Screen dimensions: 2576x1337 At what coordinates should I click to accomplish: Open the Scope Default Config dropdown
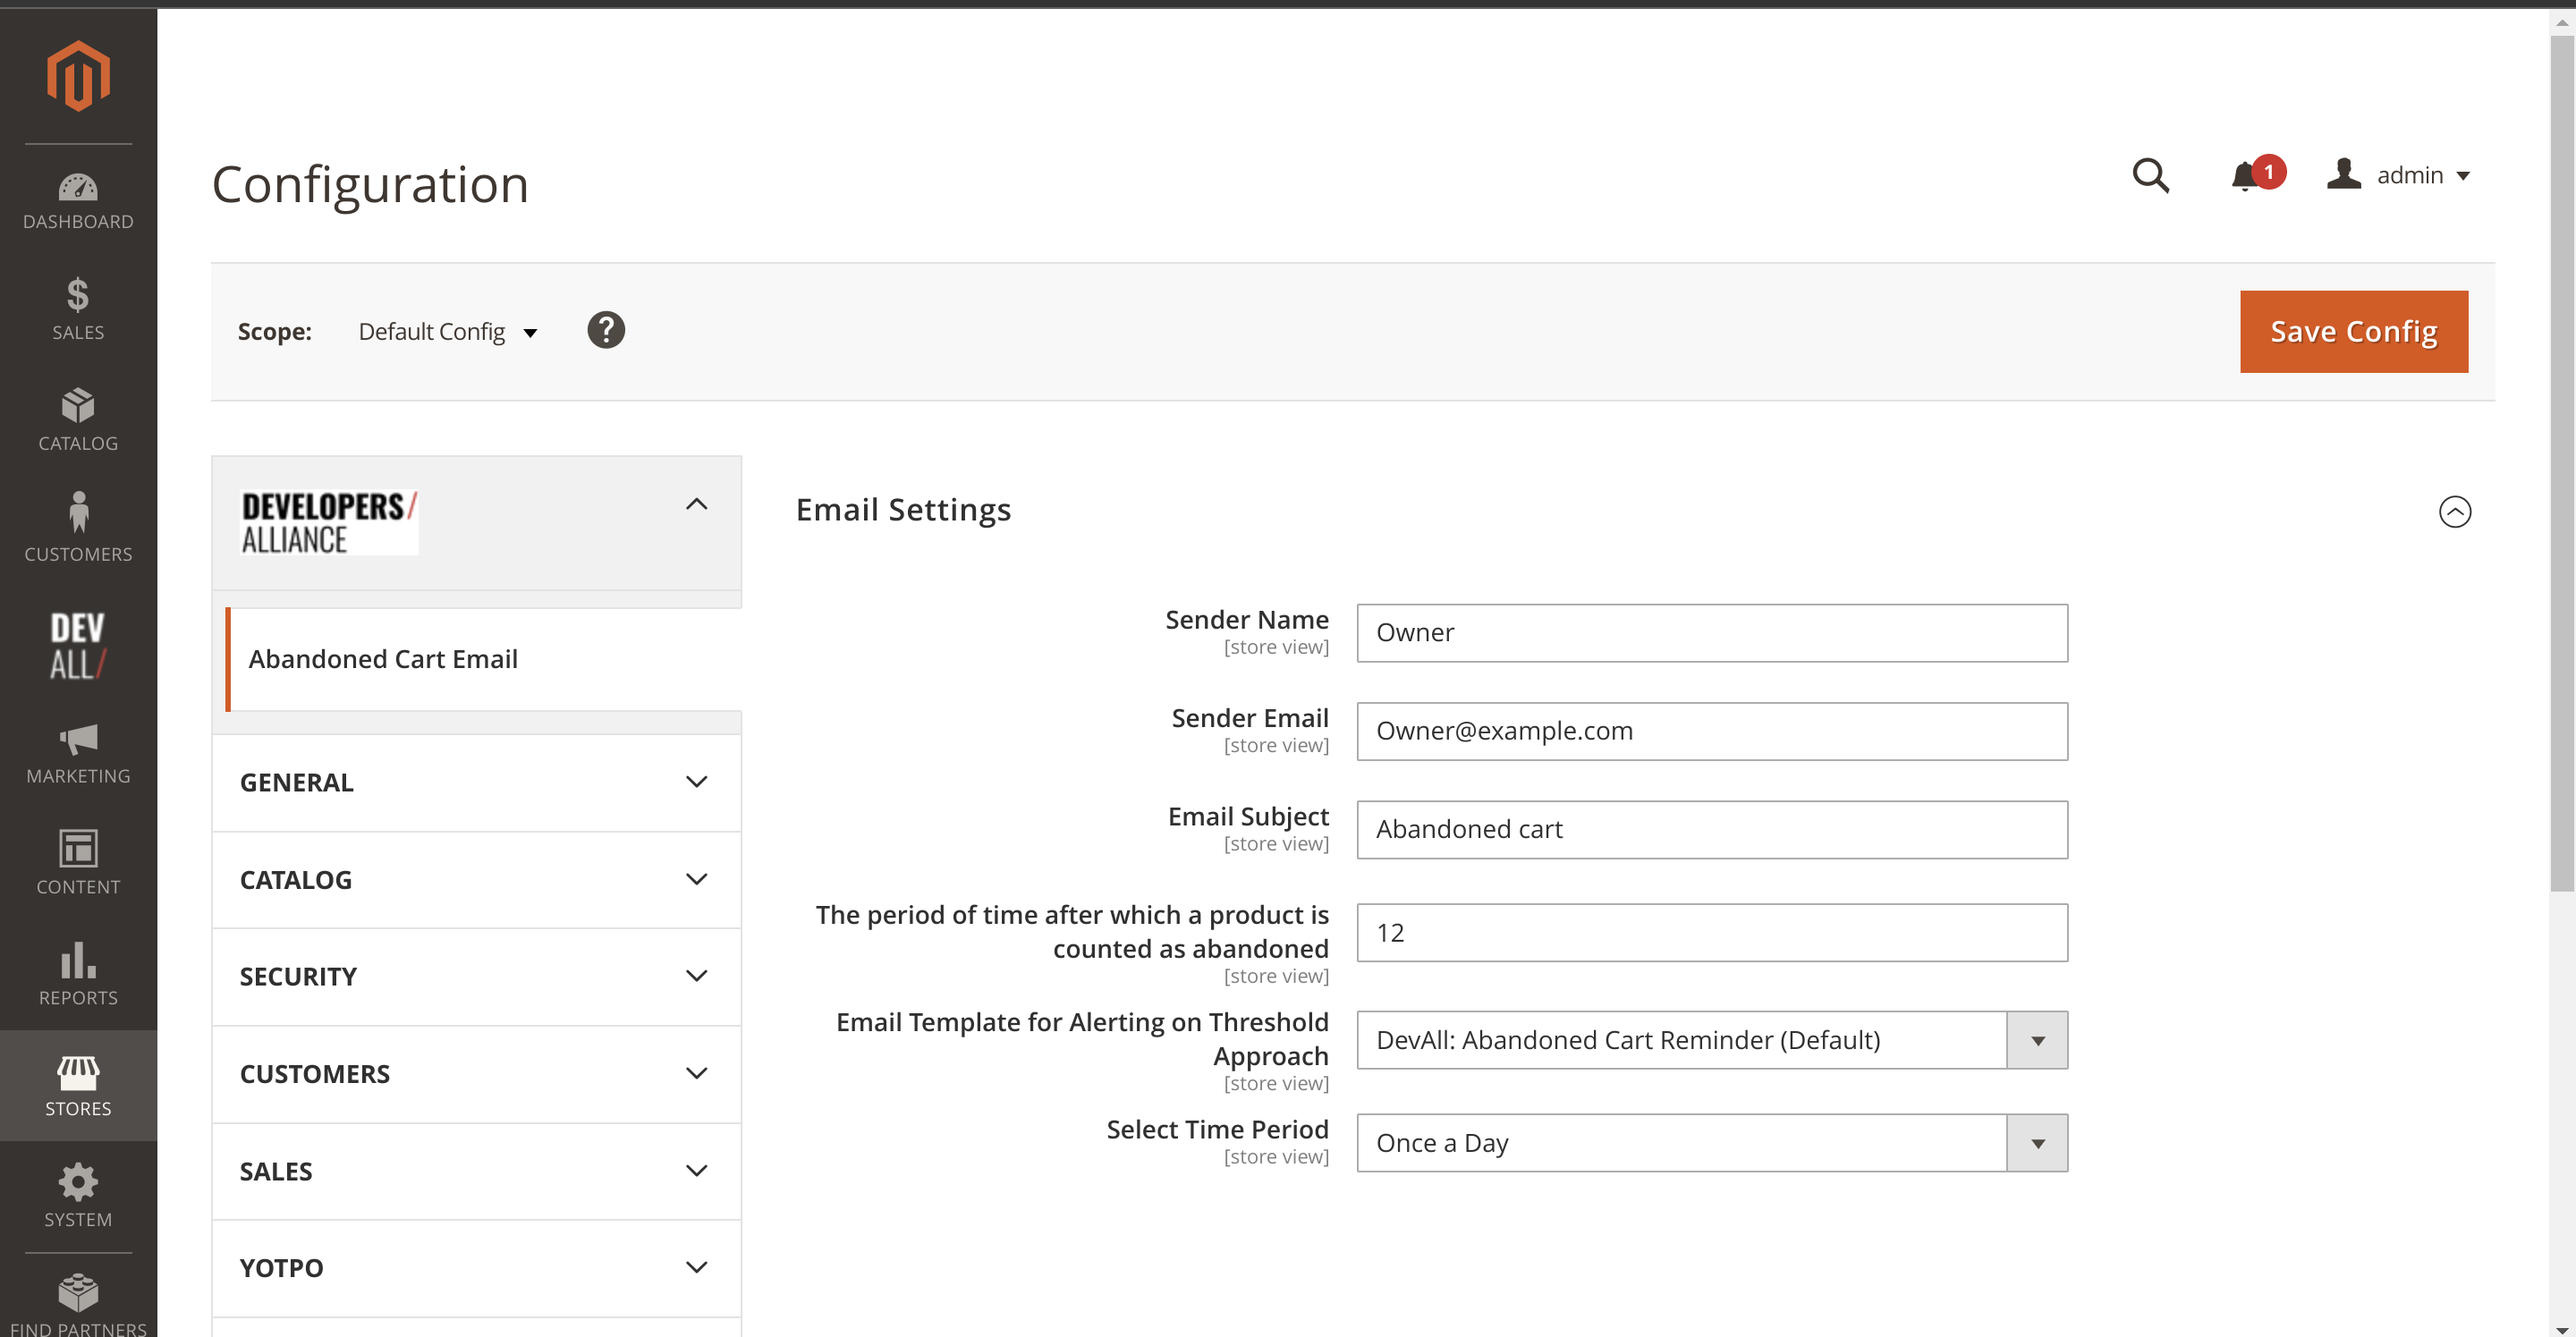coord(447,332)
